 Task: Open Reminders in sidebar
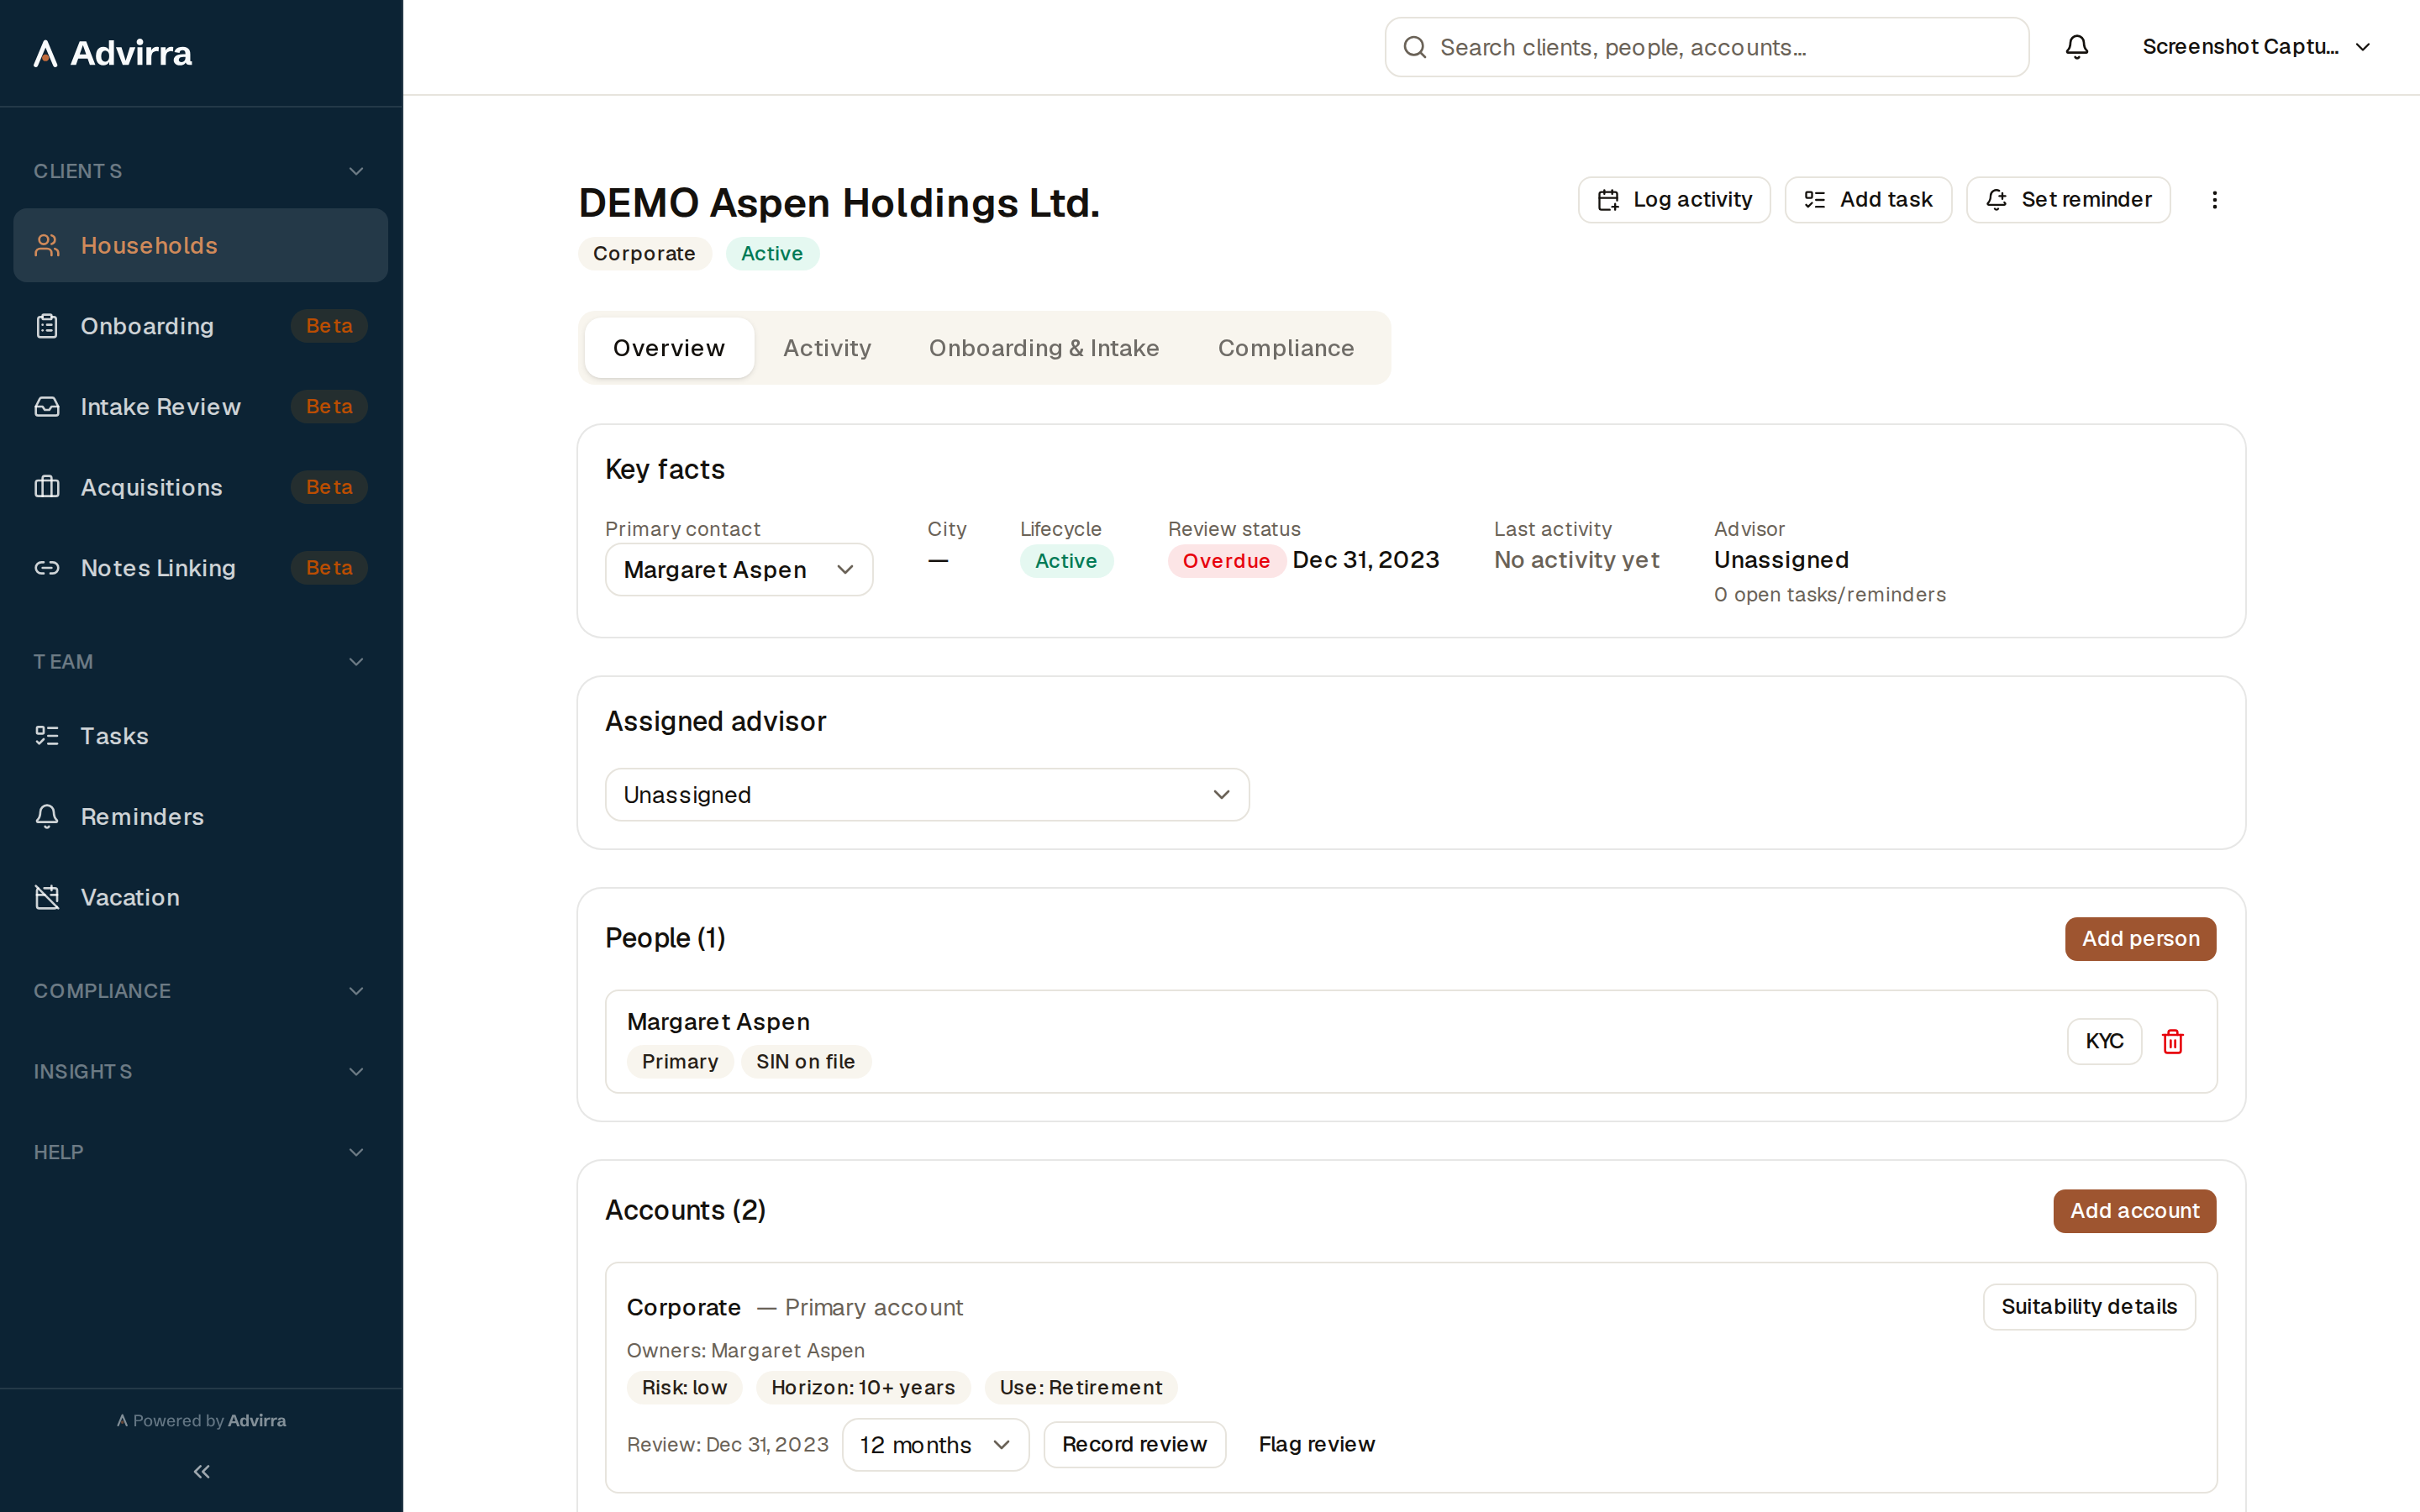pyautogui.click(x=200, y=817)
